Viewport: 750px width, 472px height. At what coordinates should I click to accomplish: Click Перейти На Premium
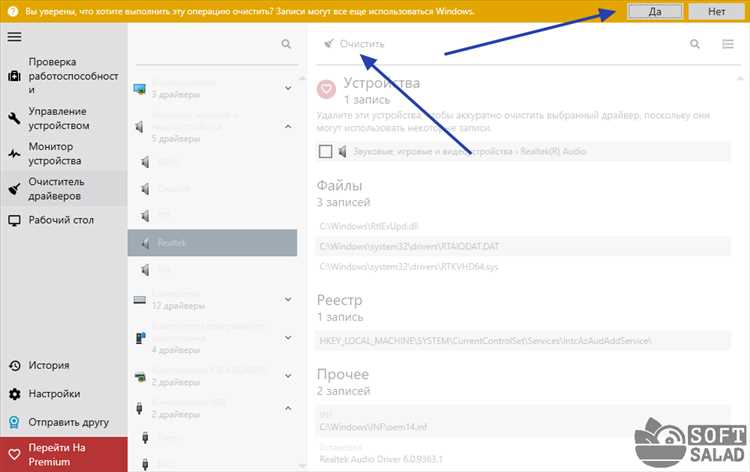point(64,454)
